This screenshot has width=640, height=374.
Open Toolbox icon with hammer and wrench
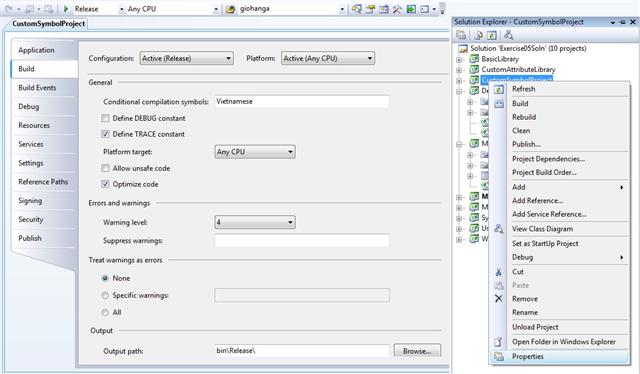click(x=397, y=9)
